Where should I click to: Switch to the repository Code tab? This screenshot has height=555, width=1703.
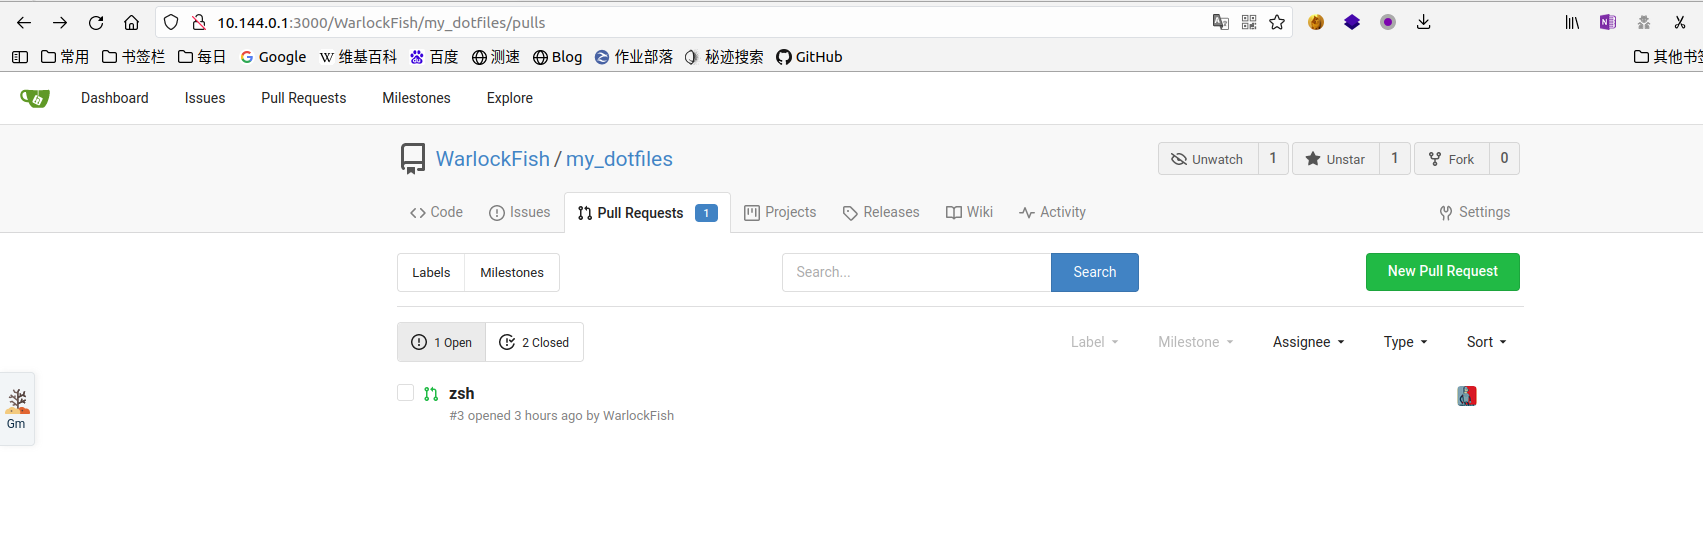[x=436, y=212]
